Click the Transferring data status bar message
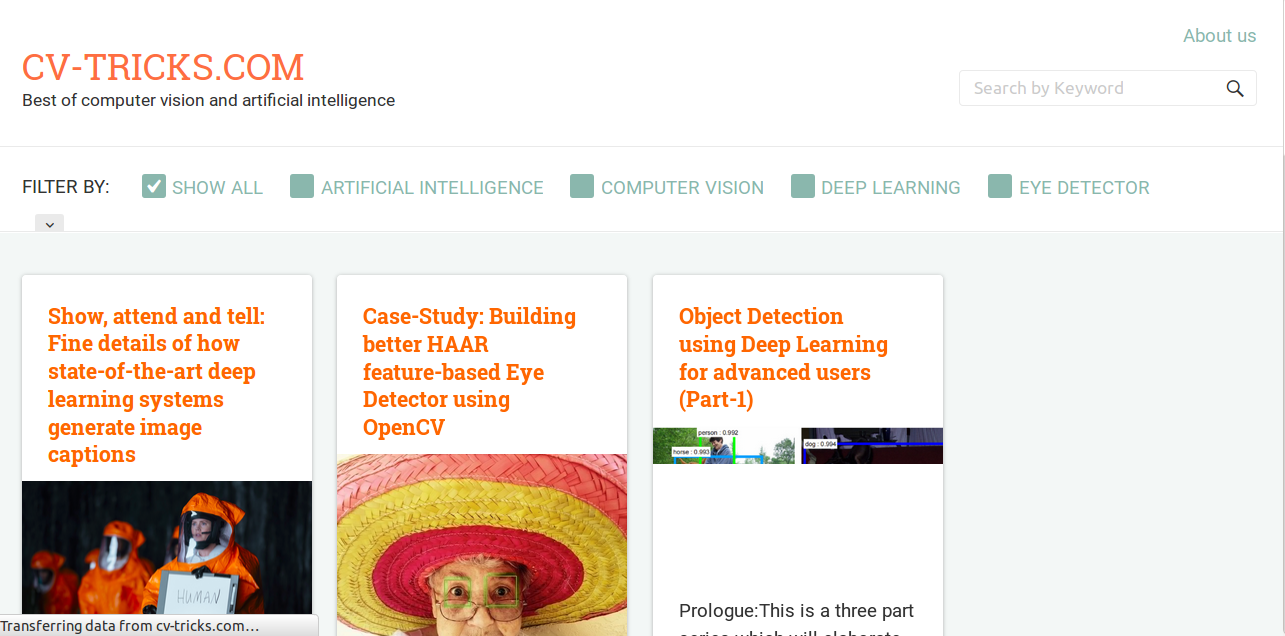Image resolution: width=1285 pixels, height=636 pixels. point(130,626)
